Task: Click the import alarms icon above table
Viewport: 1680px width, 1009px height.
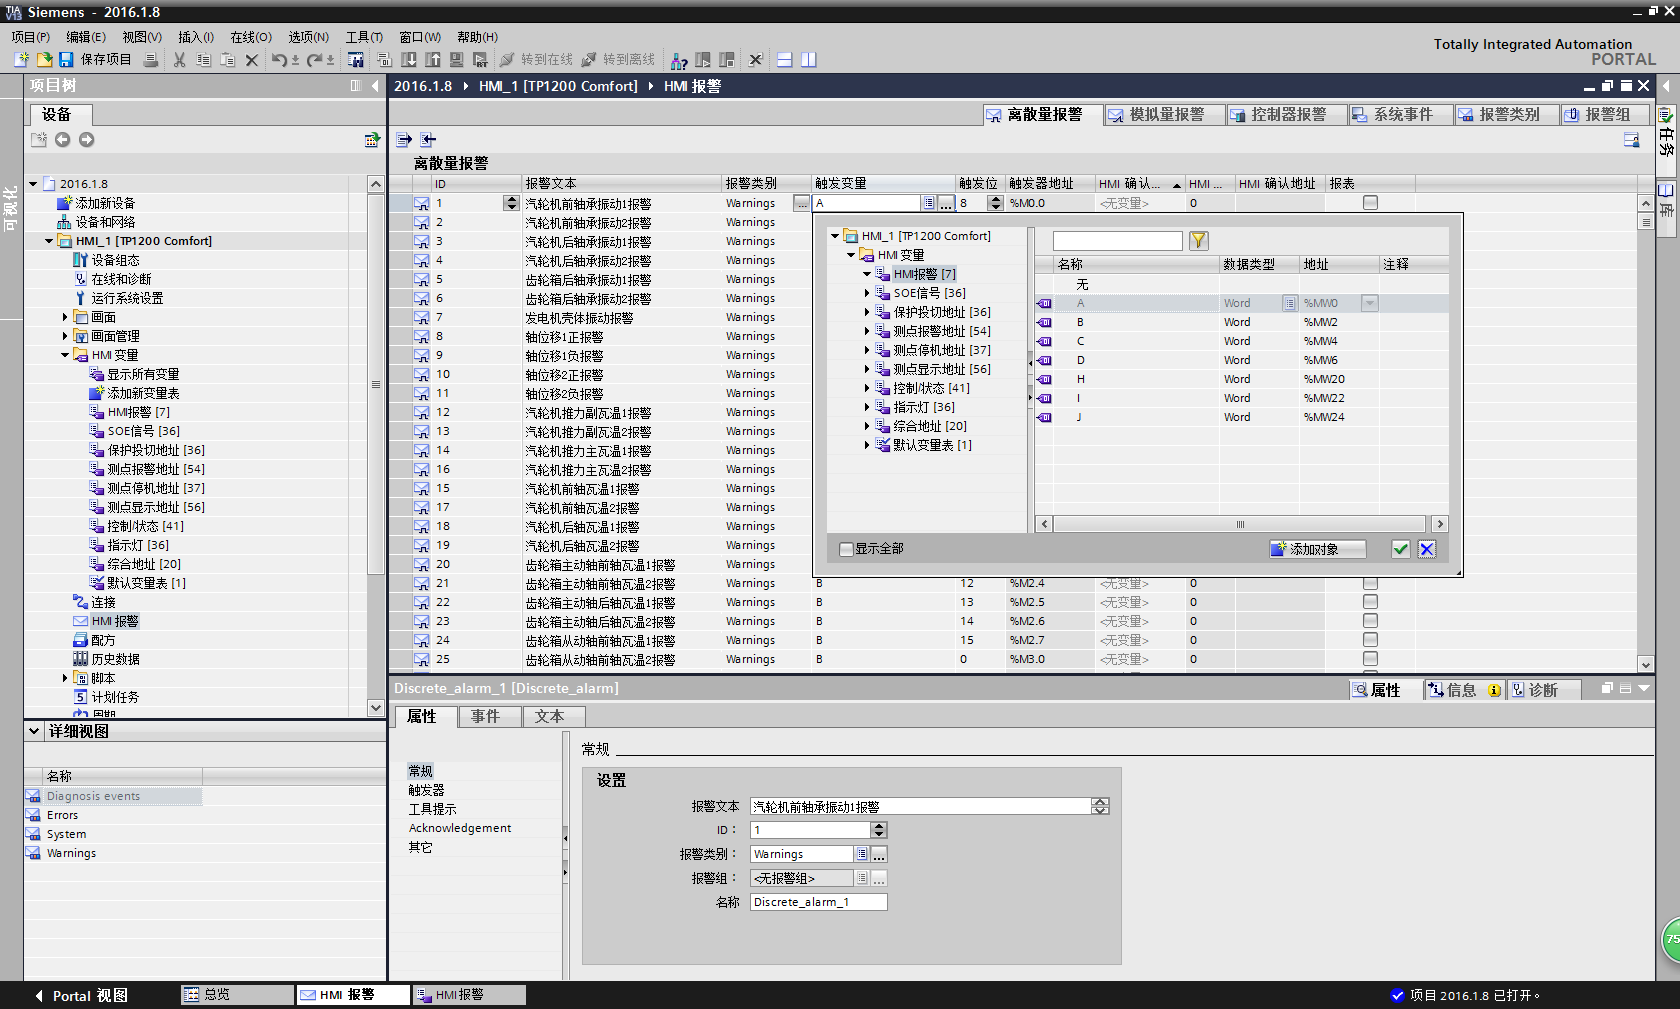Action: click(x=428, y=140)
